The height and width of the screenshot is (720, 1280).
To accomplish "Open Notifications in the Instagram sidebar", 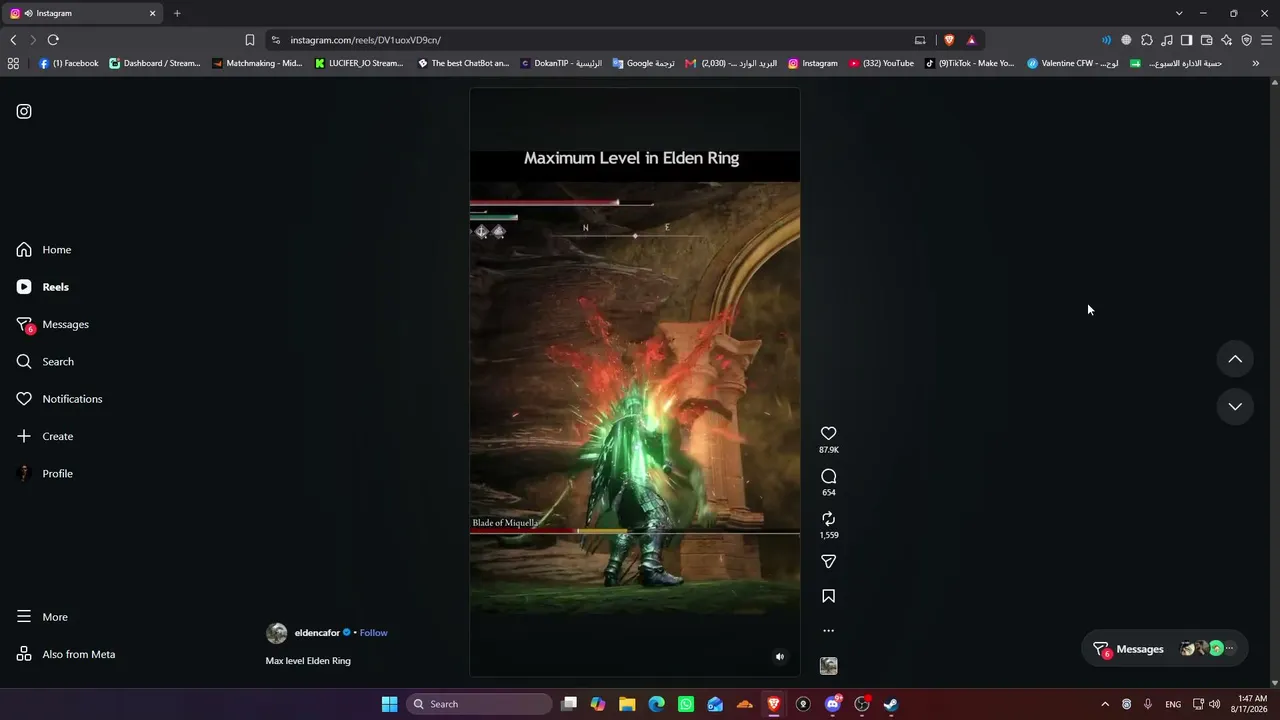I will (60, 399).
